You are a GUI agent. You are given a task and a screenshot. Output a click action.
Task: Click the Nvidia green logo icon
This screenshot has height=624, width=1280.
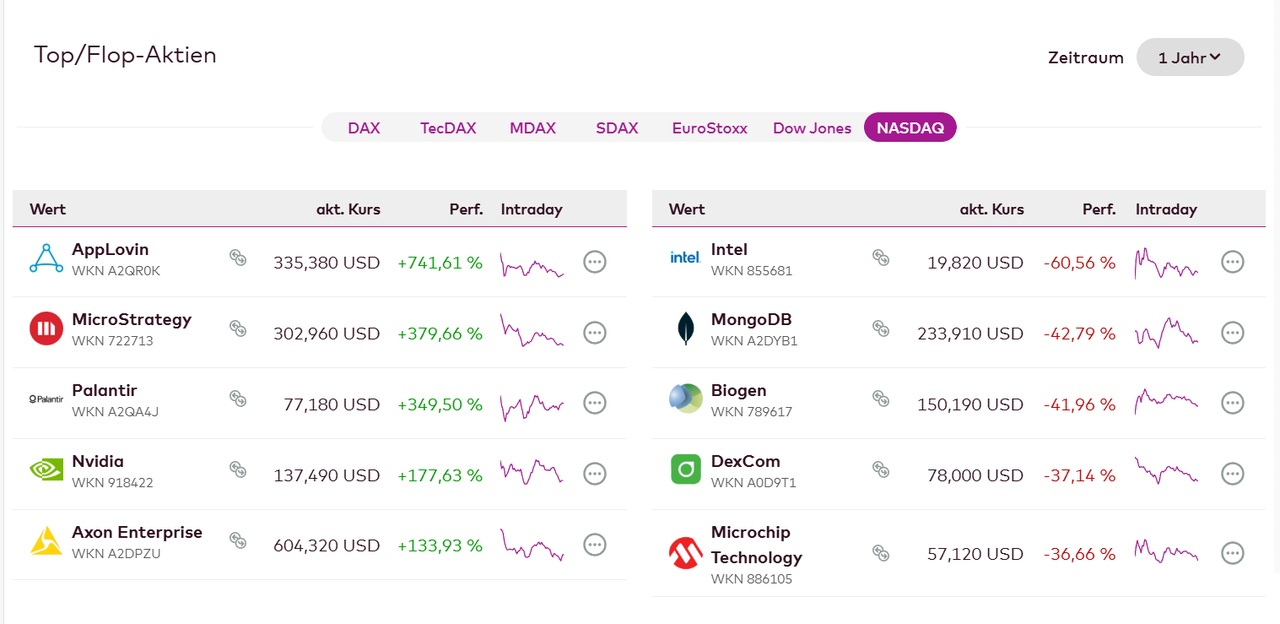tap(46, 469)
